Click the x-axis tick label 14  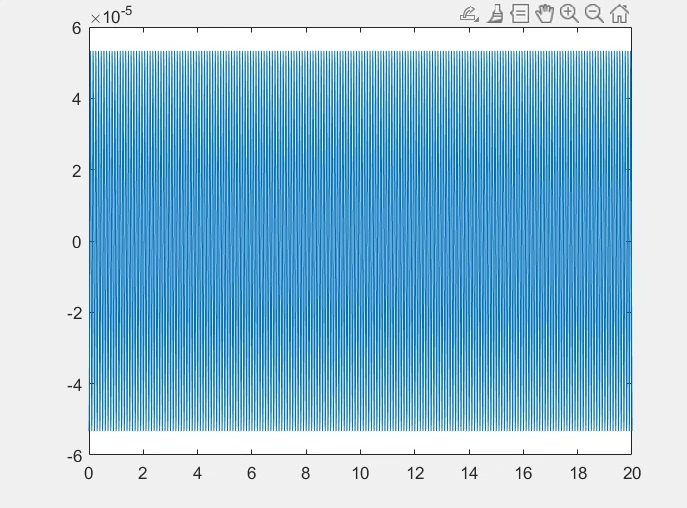pyautogui.click(x=469, y=473)
